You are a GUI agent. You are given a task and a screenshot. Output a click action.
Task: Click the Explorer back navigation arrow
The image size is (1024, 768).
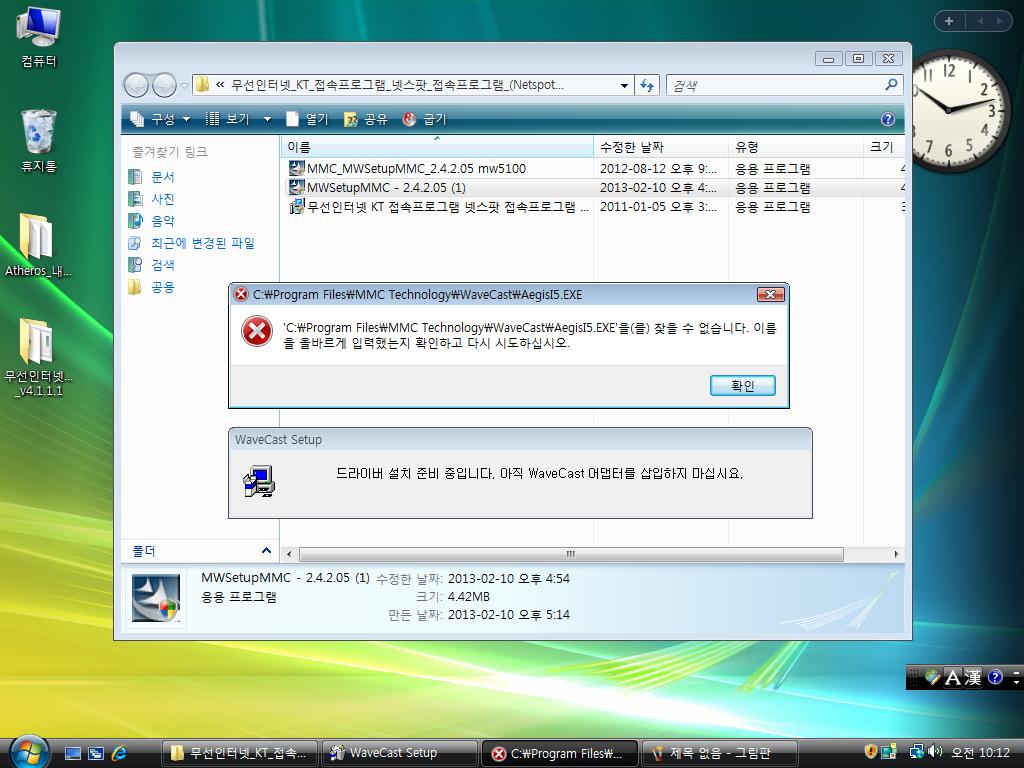tap(136, 85)
